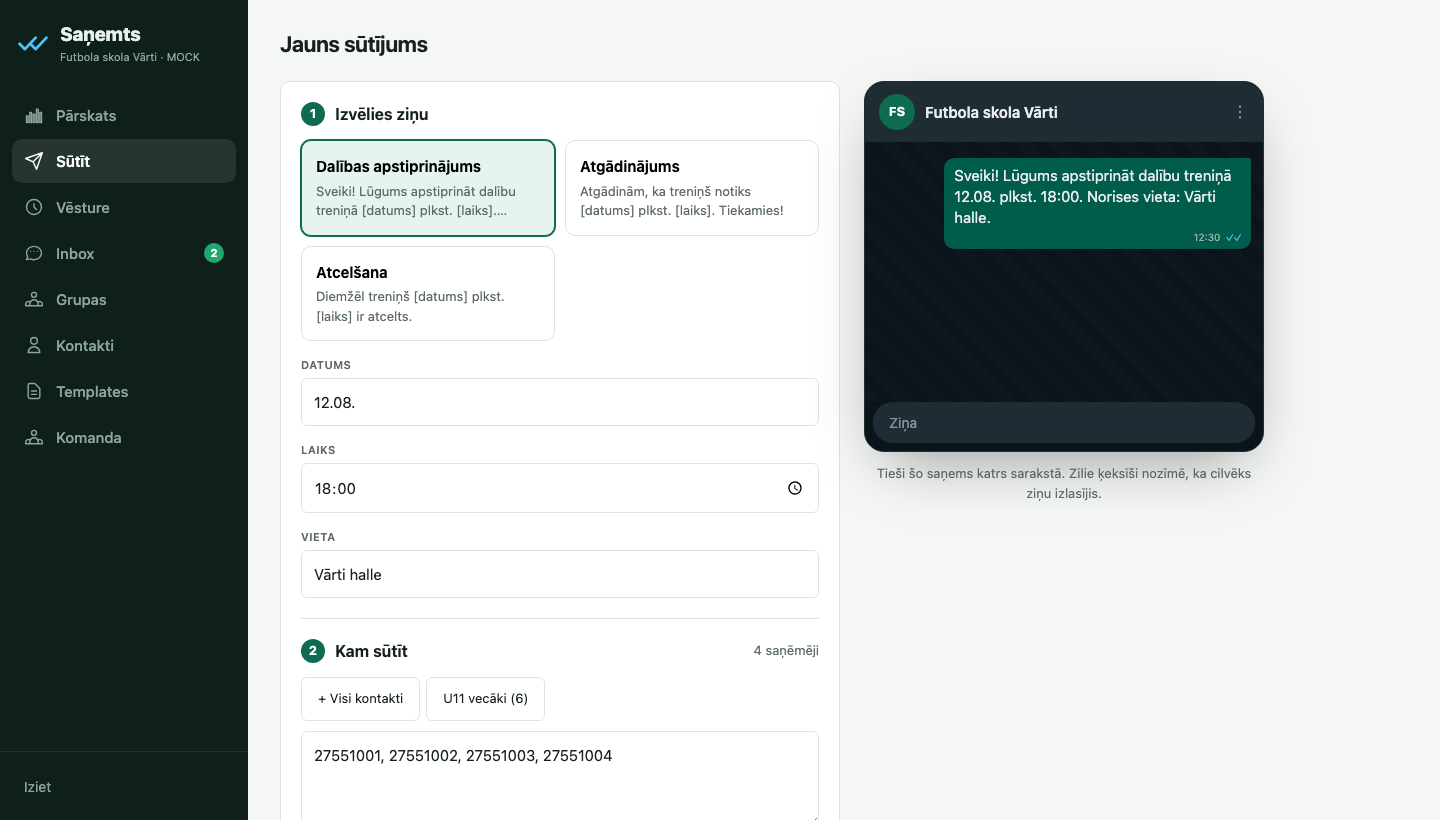Click the 12:30 timestamp in message bubble
The image size is (1440, 820).
pos(1206,238)
